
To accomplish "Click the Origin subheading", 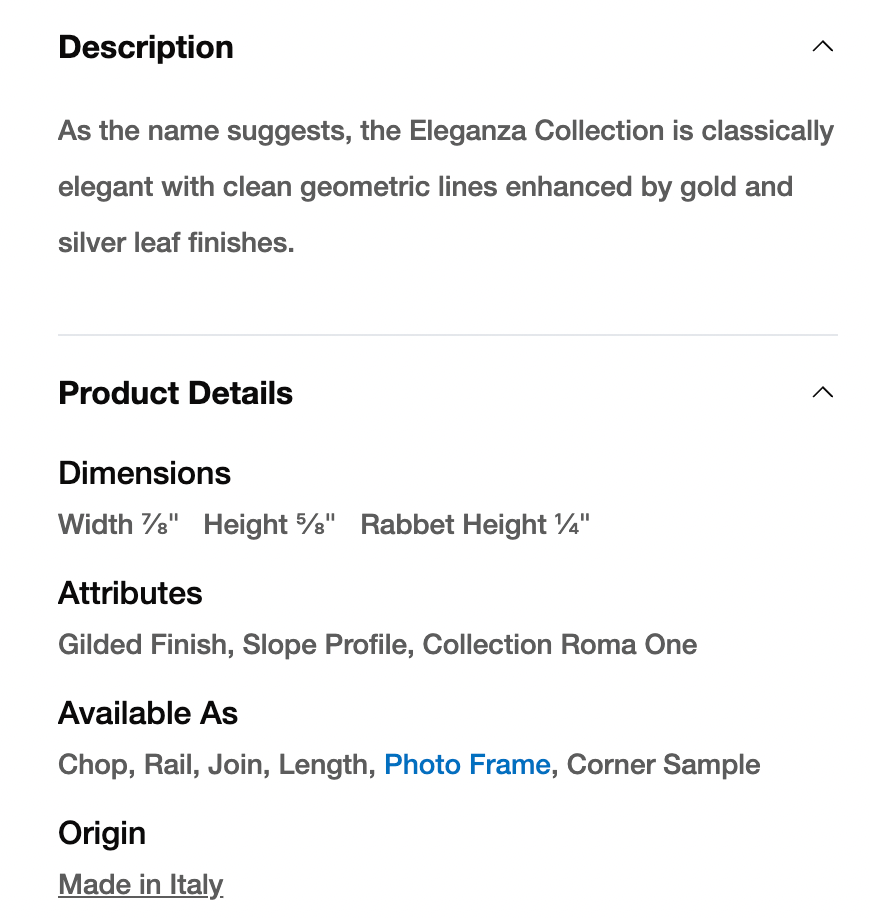I will pos(102,833).
